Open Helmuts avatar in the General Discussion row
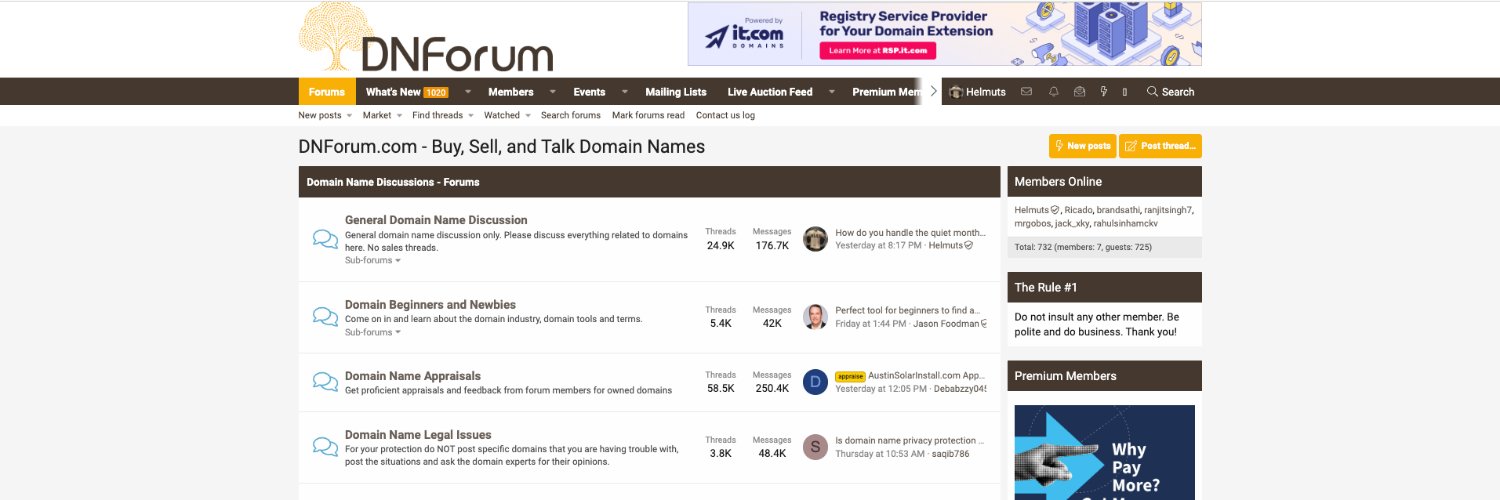Screen dimensions: 1500x500 click(815, 239)
